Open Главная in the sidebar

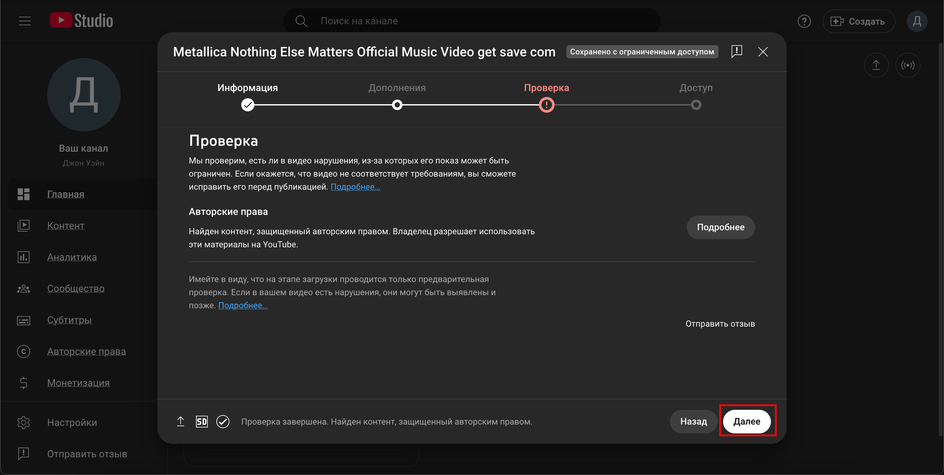(x=66, y=194)
